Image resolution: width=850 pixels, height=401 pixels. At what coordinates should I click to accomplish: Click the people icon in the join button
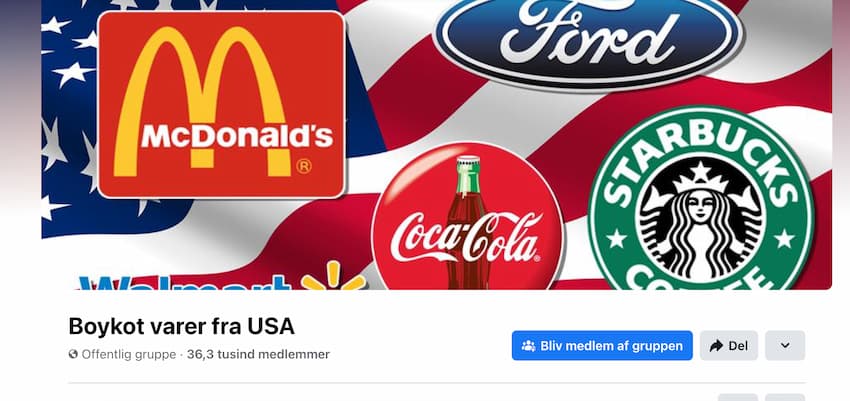[528, 346]
